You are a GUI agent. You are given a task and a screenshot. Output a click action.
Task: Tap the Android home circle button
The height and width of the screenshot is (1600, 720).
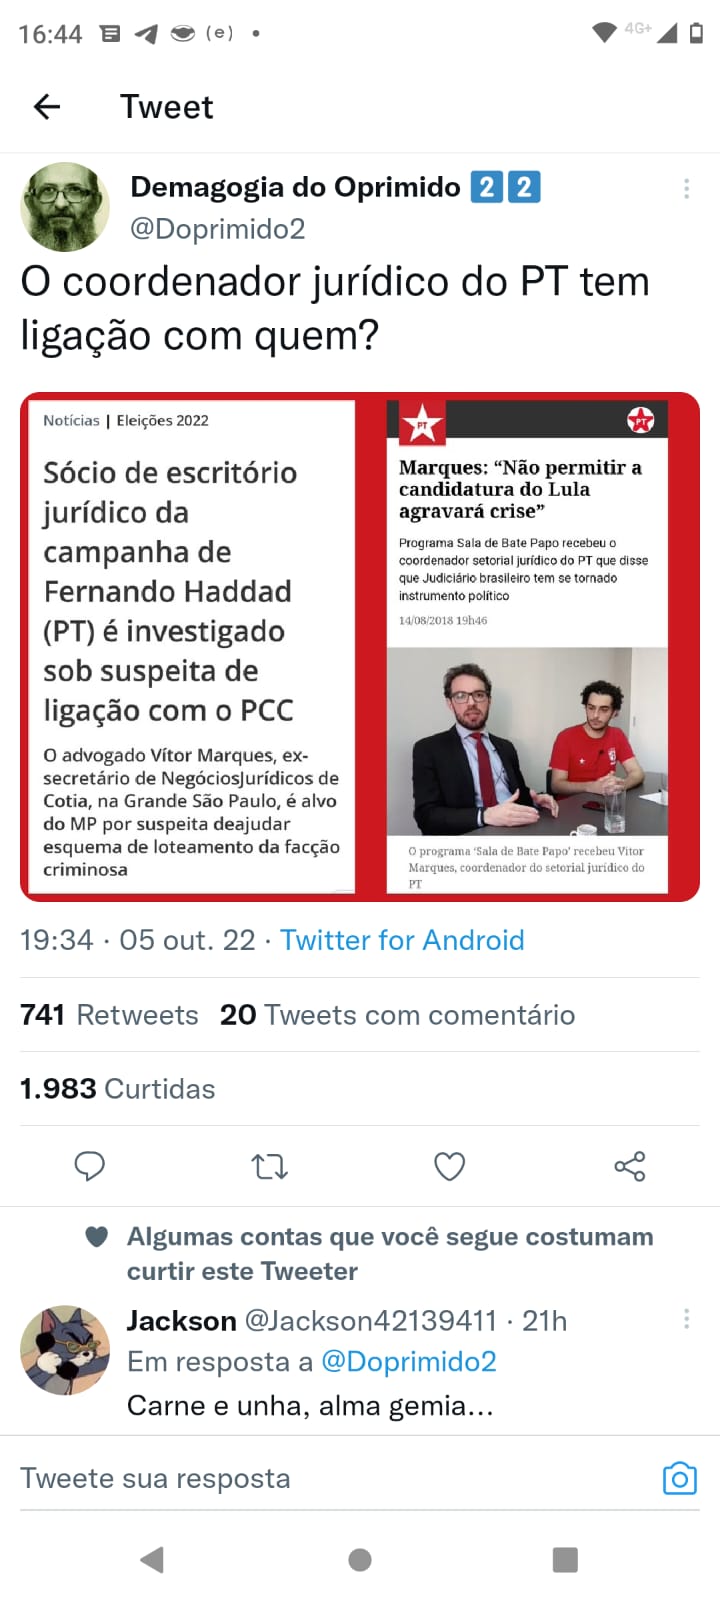click(x=360, y=1559)
